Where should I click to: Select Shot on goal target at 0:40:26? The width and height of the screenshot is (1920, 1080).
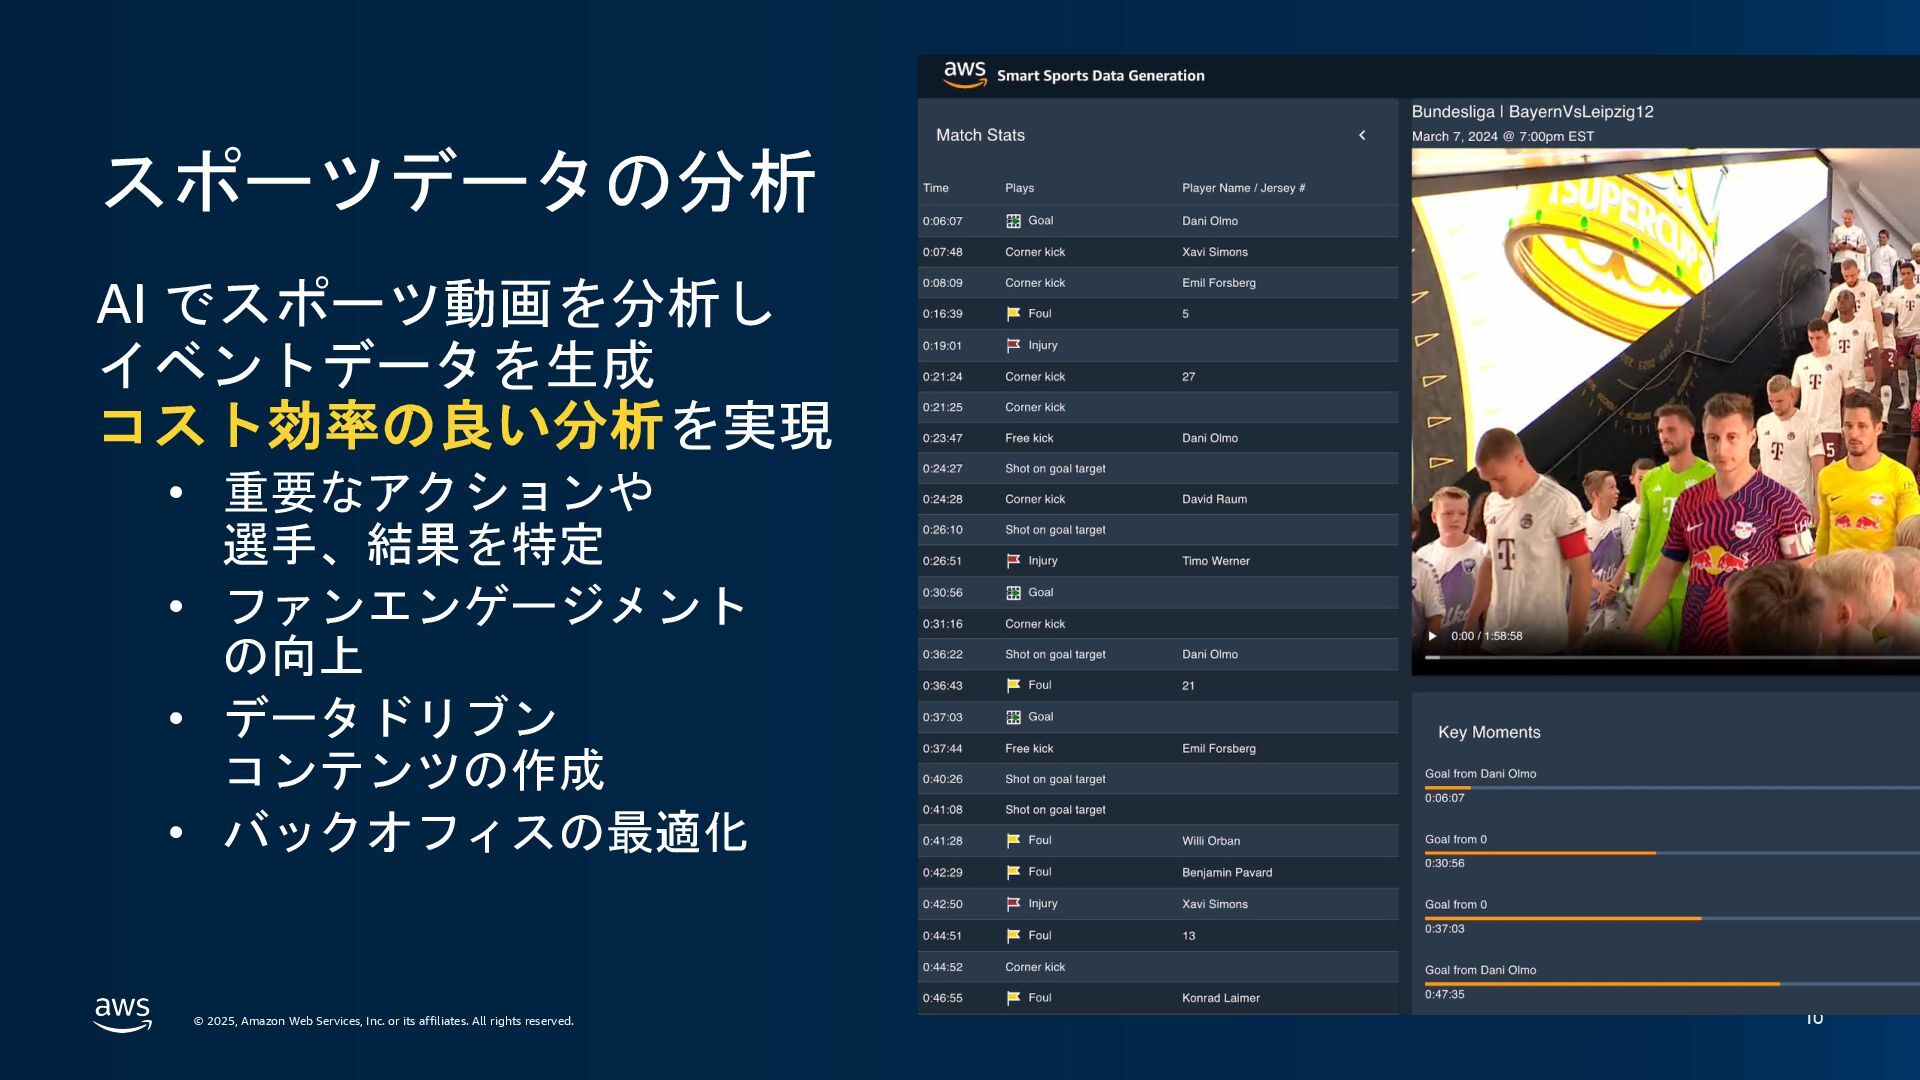1158,779
